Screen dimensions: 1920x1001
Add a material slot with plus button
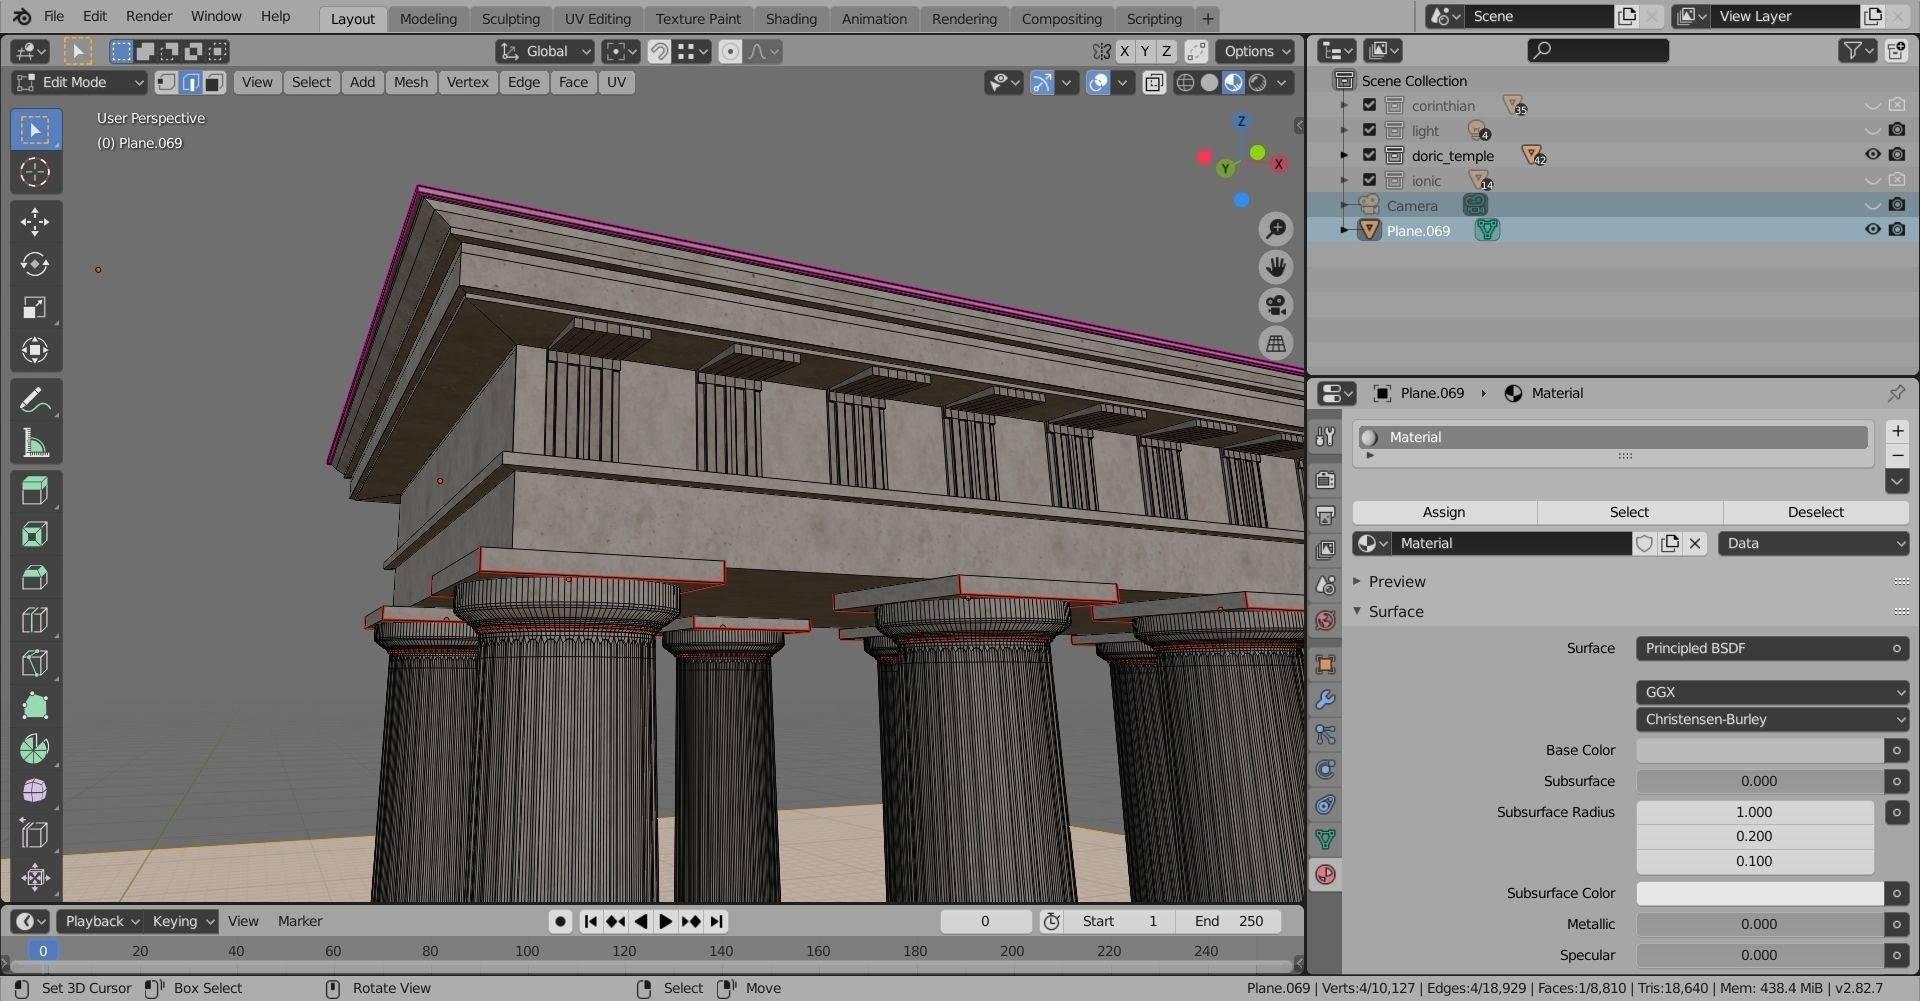coord(1897,431)
